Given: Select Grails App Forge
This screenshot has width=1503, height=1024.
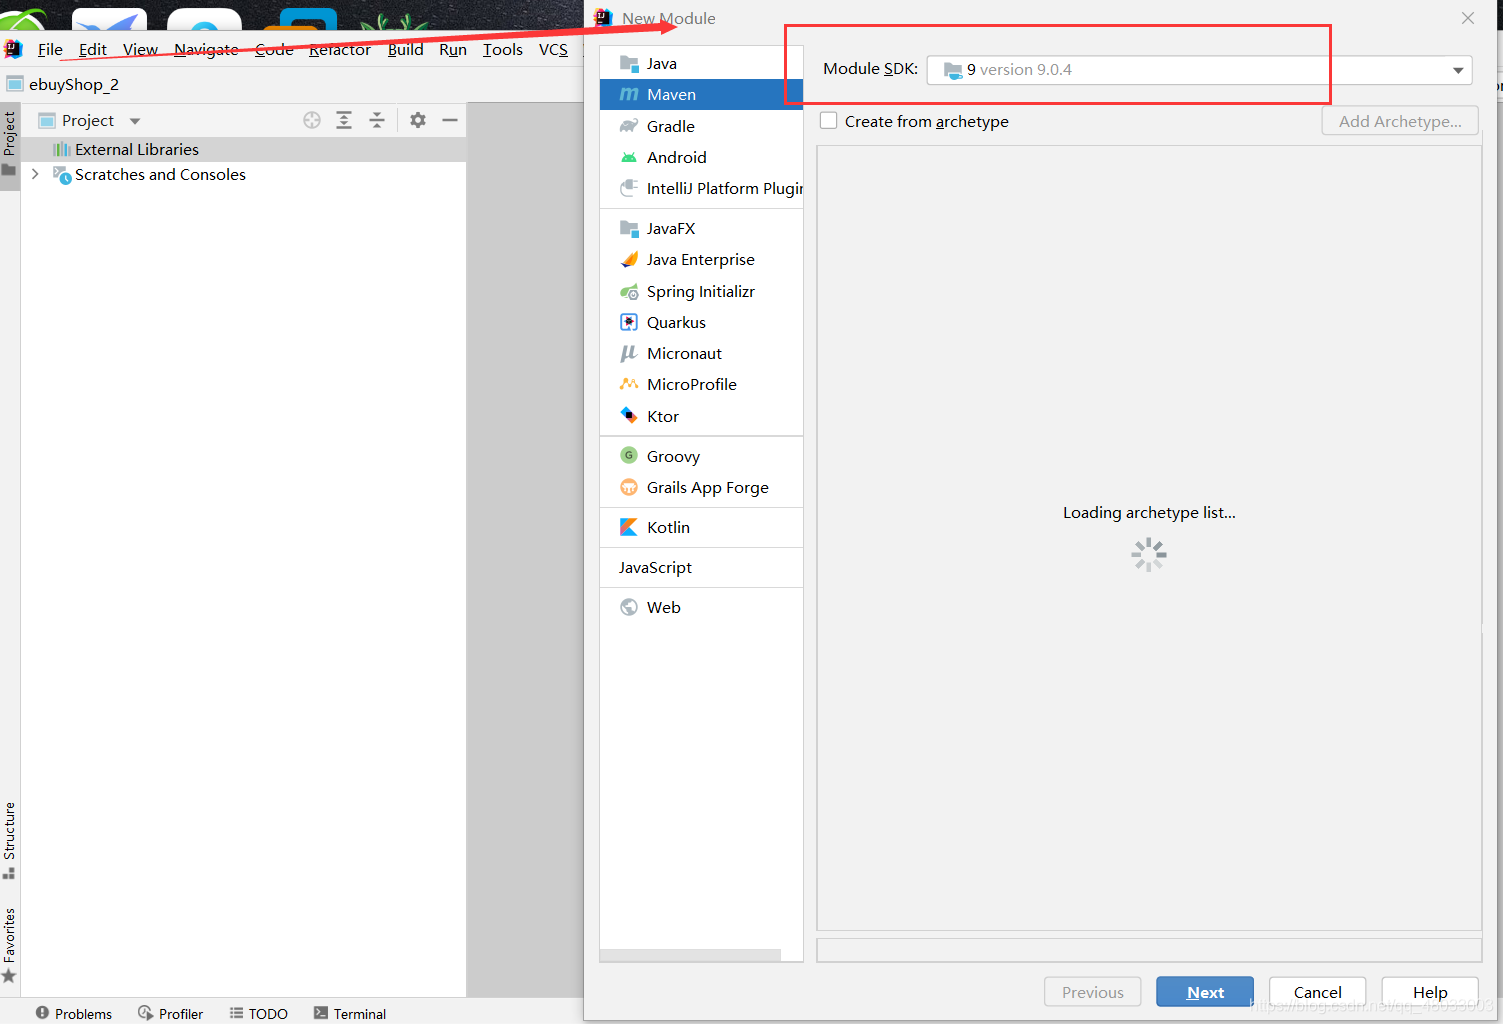Looking at the screenshot, I should coord(701,487).
